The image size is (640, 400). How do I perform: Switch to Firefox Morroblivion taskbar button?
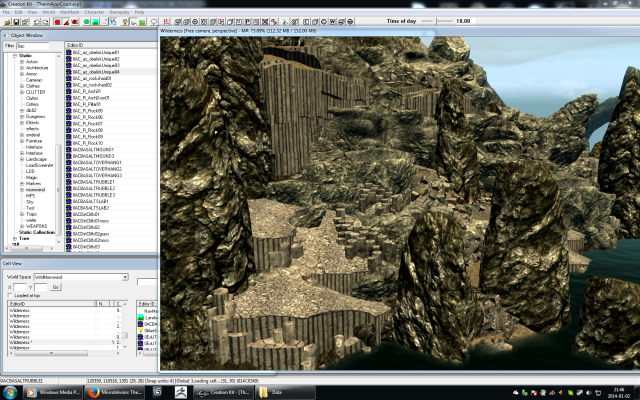pos(116,393)
